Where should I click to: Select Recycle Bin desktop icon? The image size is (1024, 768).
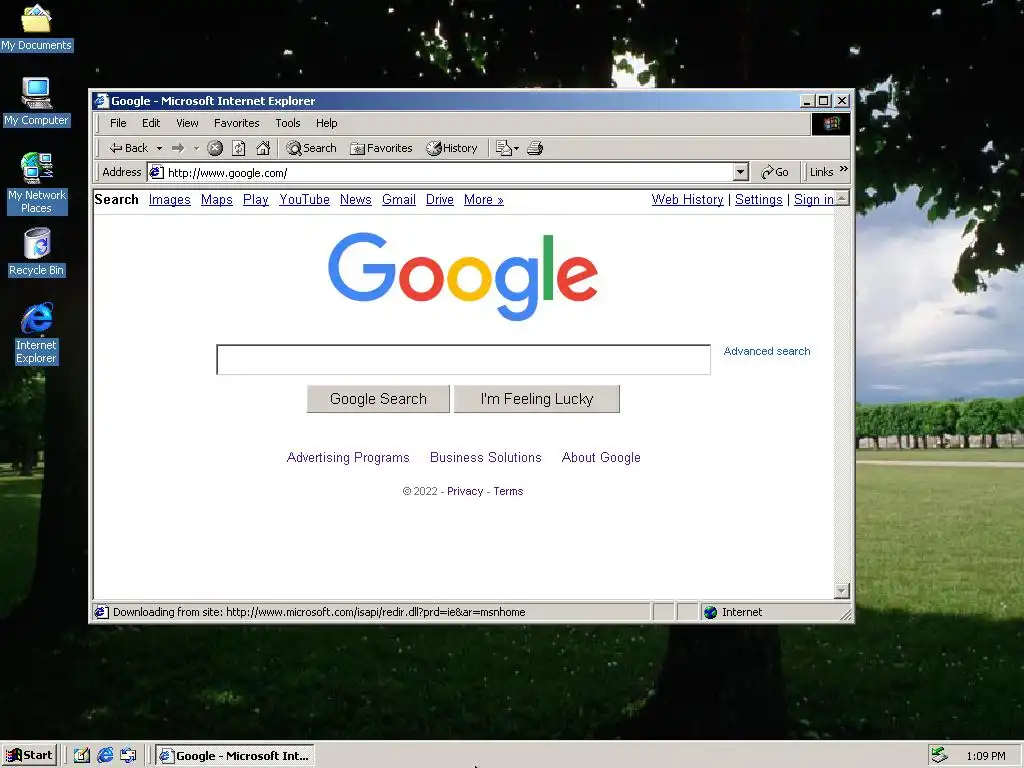[x=37, y=252]
